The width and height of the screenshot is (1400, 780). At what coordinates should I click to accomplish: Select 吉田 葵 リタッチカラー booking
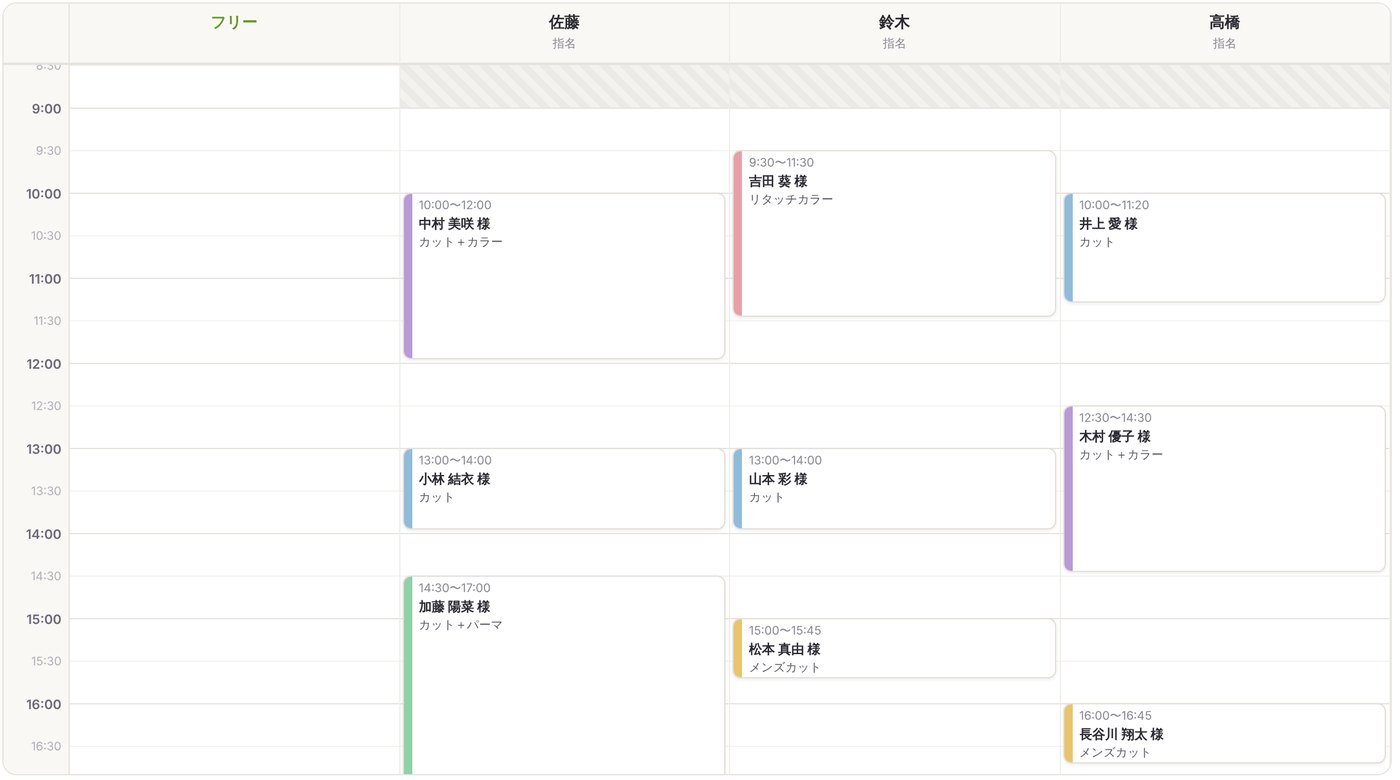pos(894,234)
